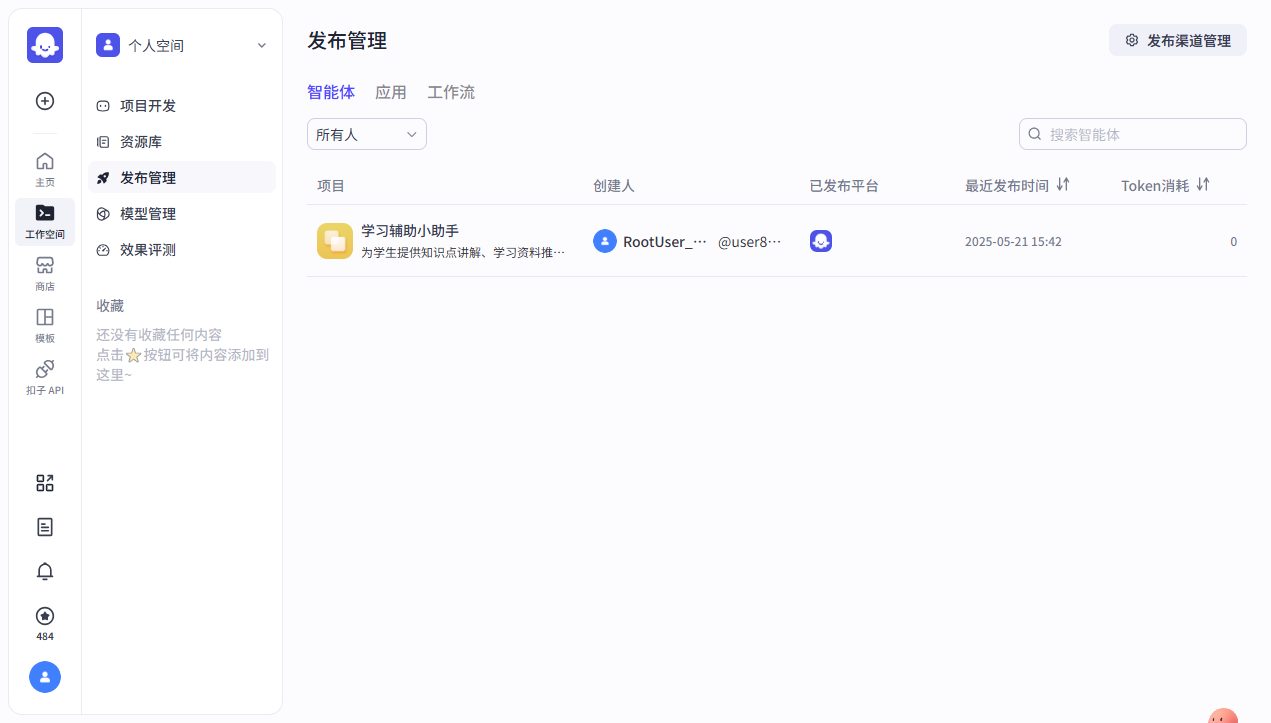The width and height of the screenshot is (1271, 723).
Task: Click the documentation icon in lower sidebar
Action: 44,527
